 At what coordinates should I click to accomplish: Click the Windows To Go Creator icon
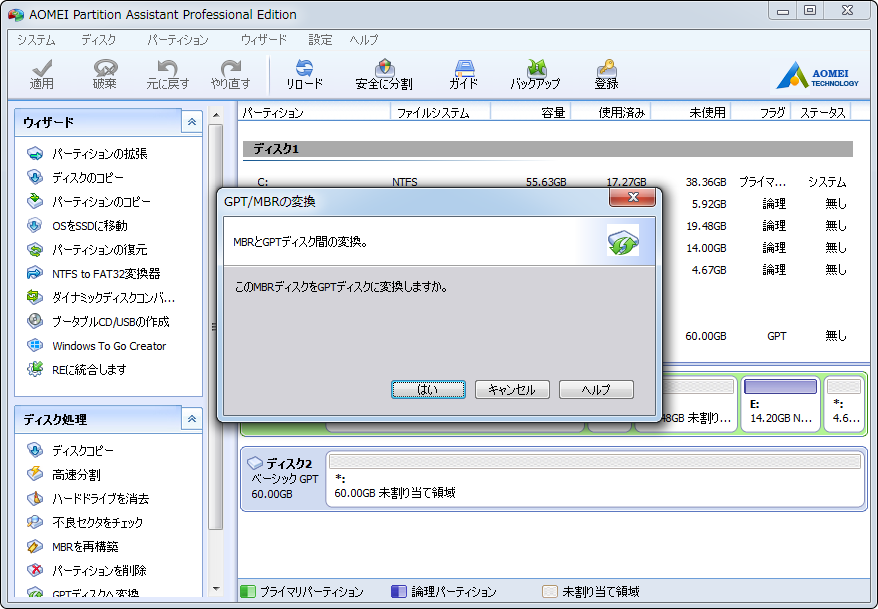click(x=35, y=345)
